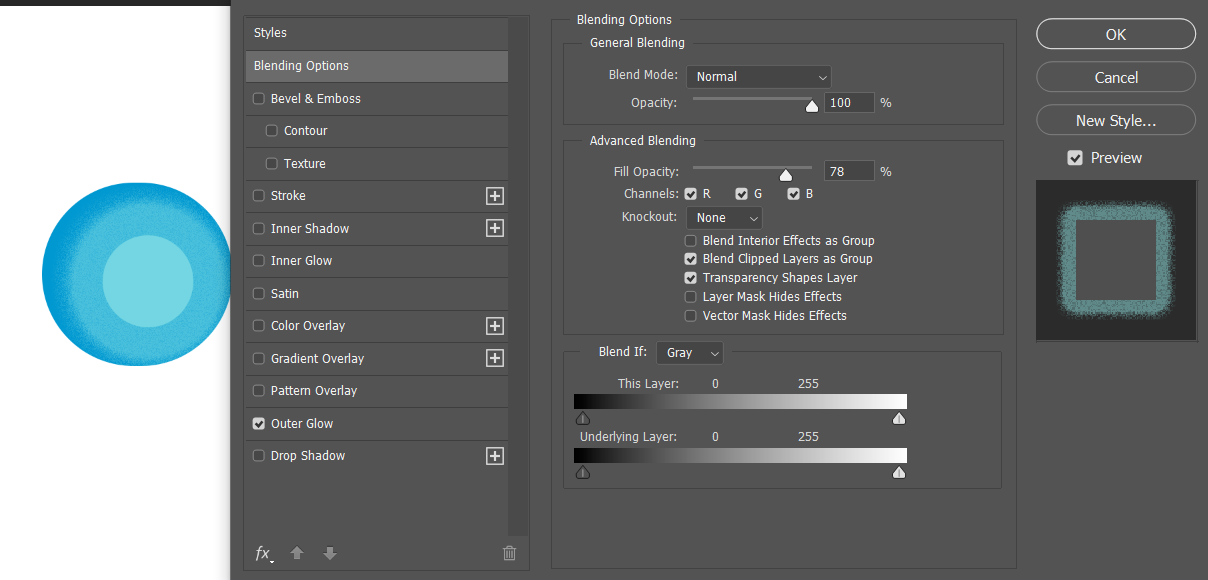Enable the Color Overlay checkbox
The image size is (1208, 580).
tap(259, 326)
